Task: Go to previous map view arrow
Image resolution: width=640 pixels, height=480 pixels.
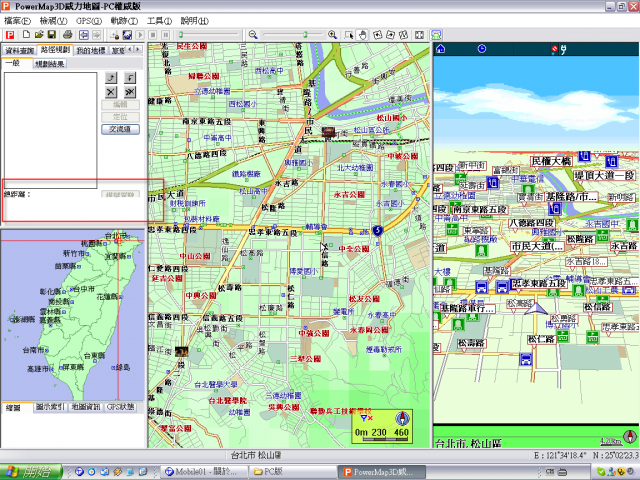Action: [84, 35]
